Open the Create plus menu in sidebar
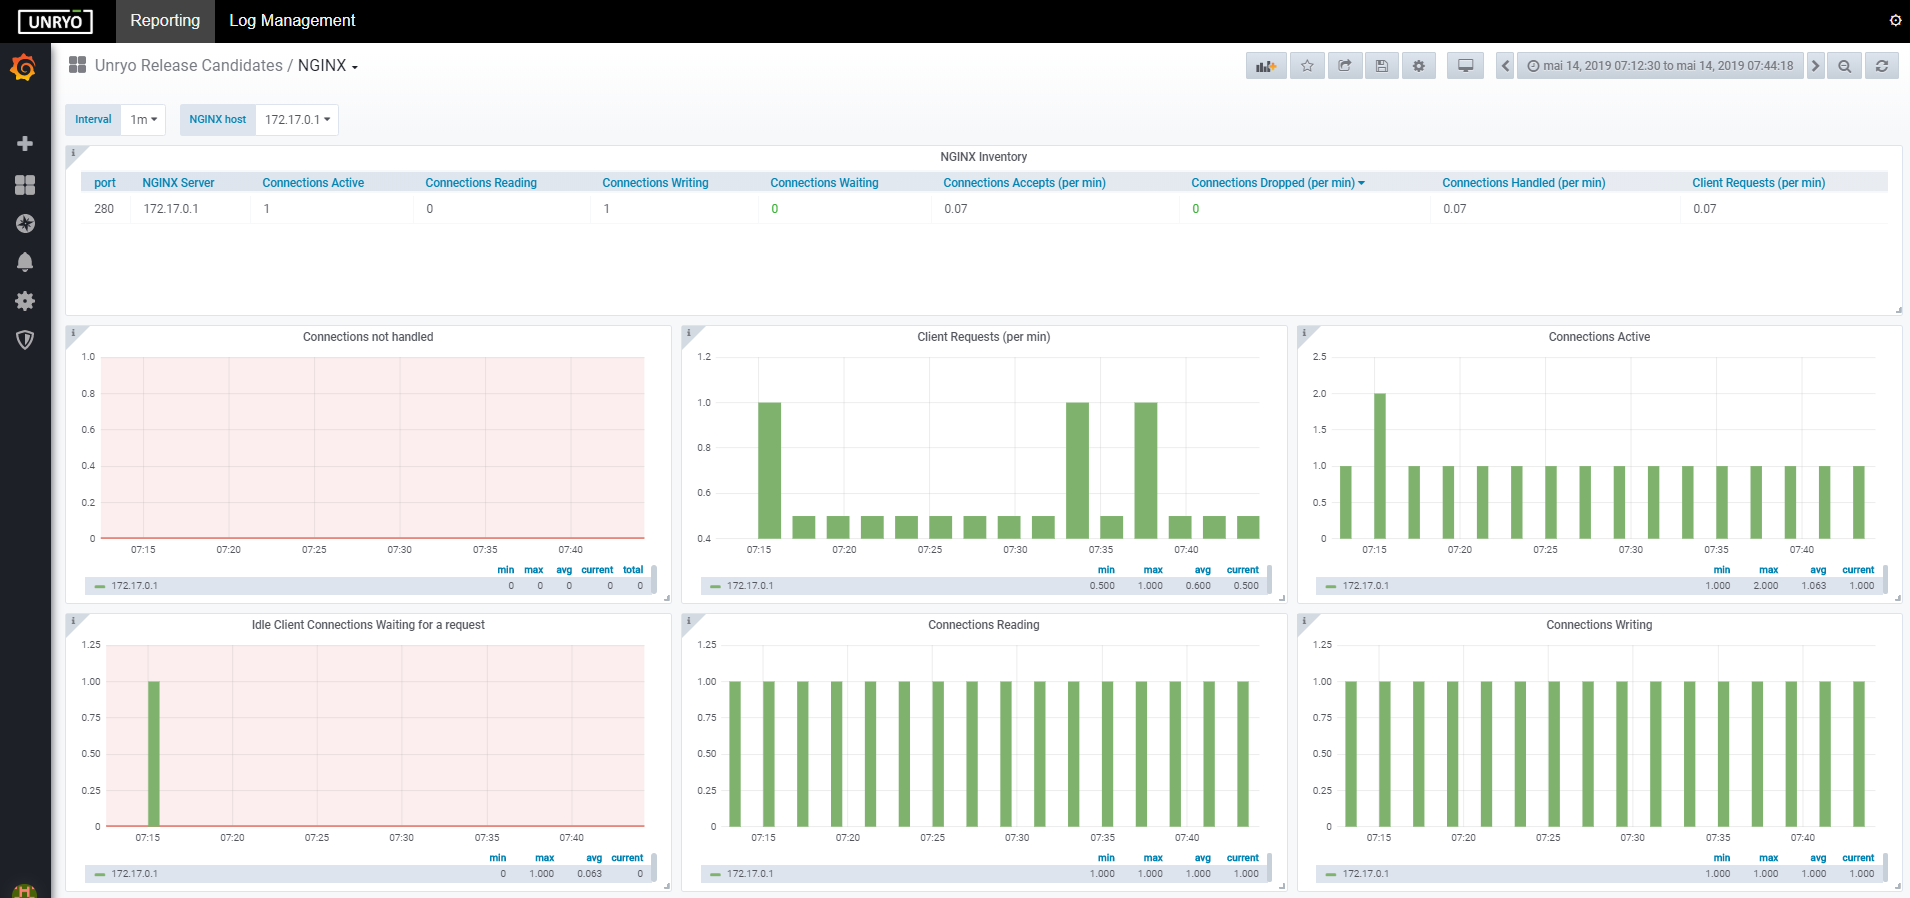The width and height of the screenshot is (1910, 898). [x=25, y=144]
